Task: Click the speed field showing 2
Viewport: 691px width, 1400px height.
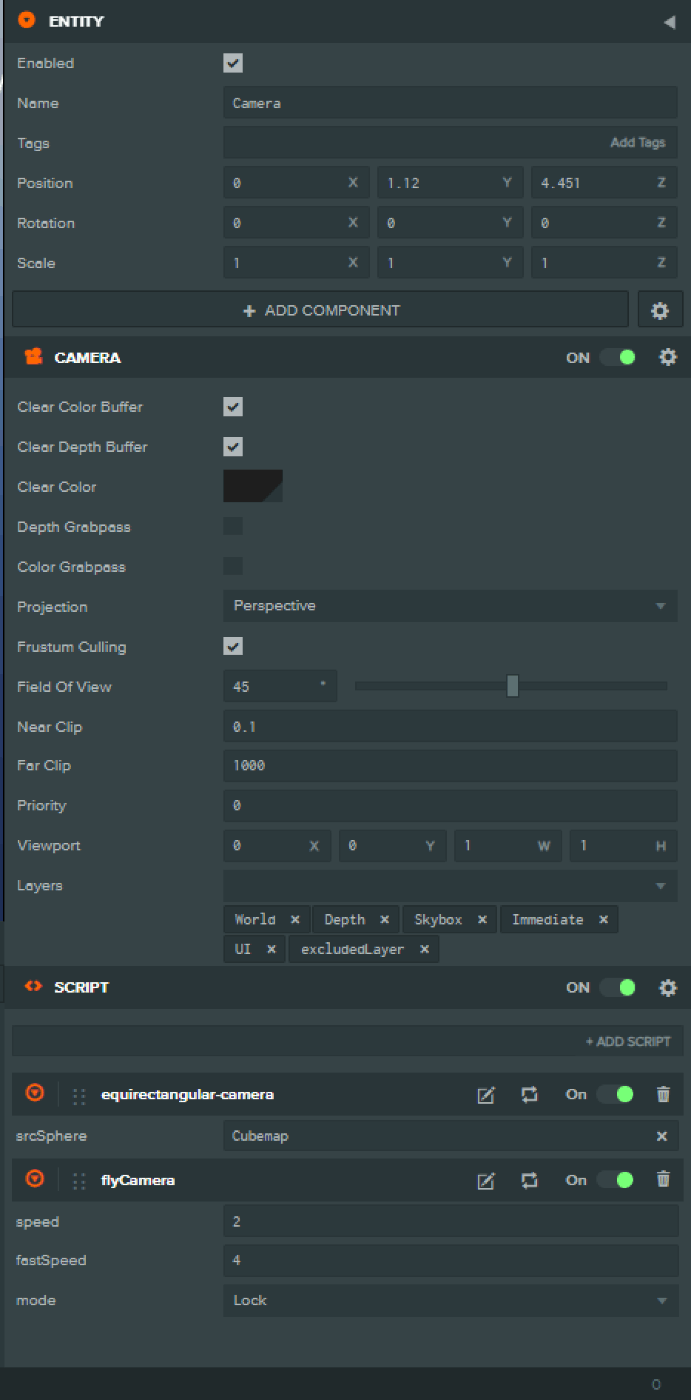Action: point(450,1222)
